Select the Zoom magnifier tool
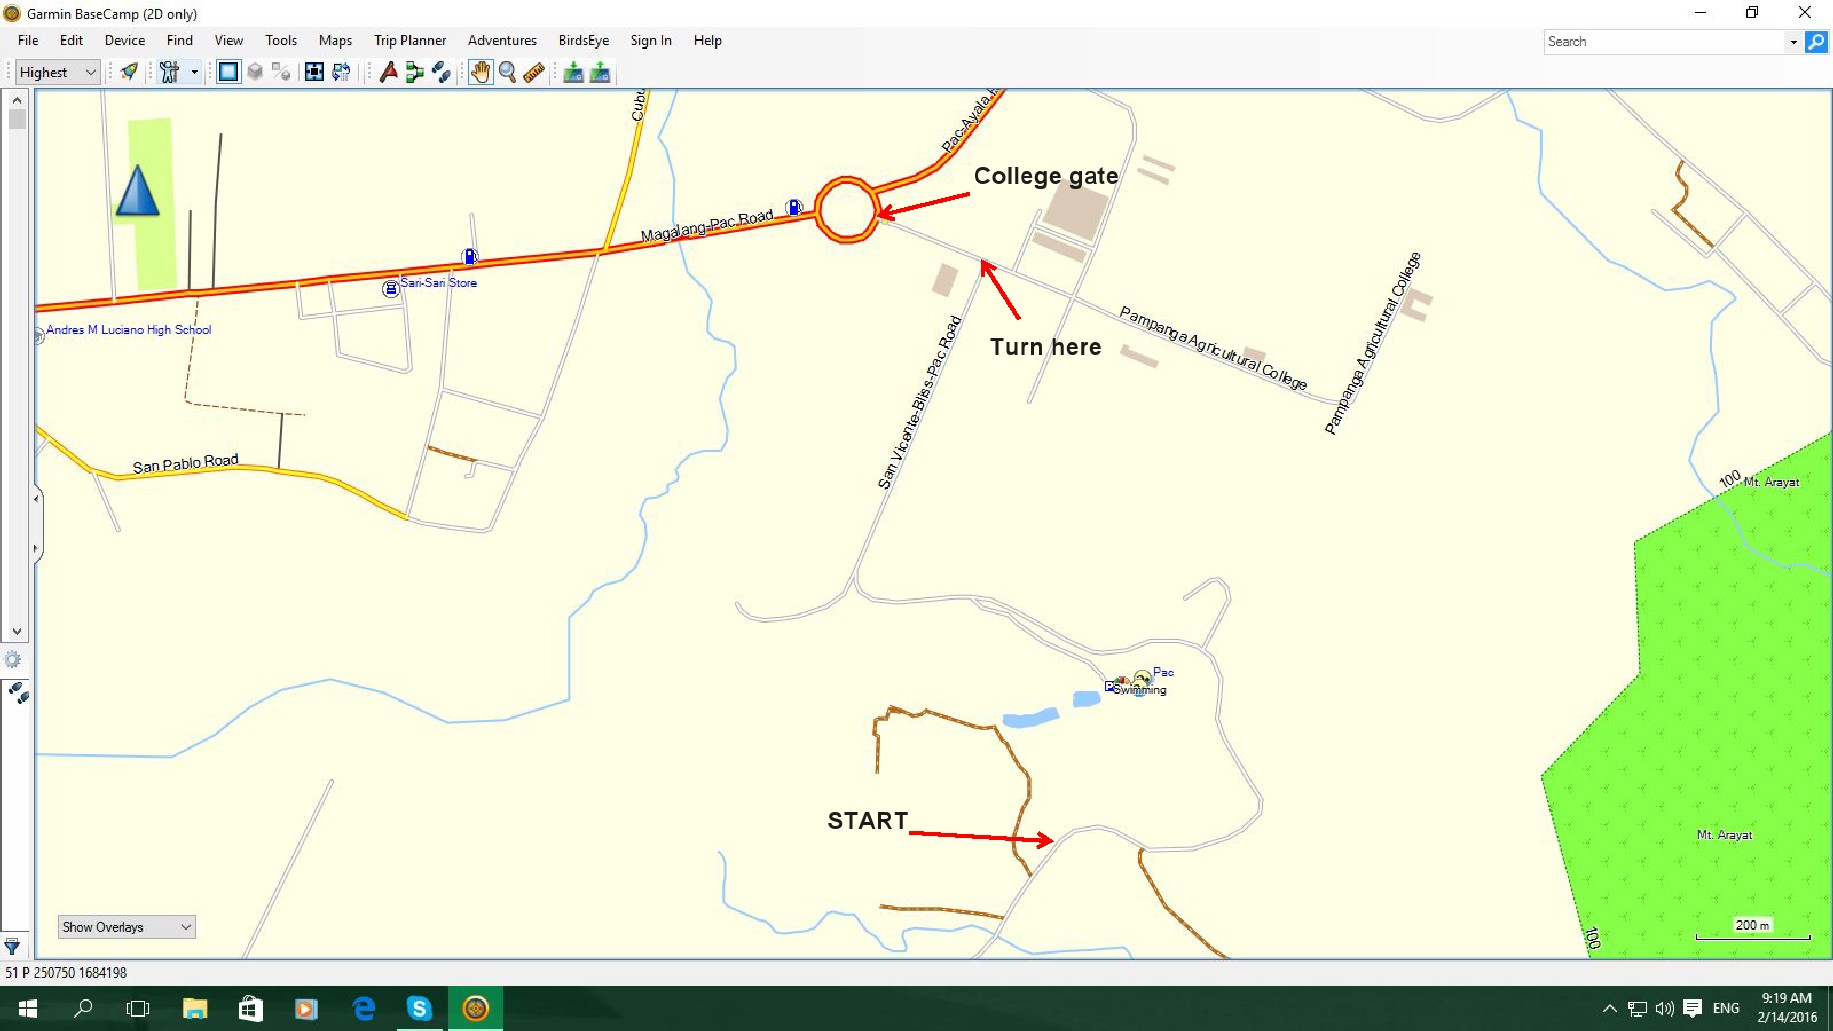 pyautogui.click(x=508, y=72)
